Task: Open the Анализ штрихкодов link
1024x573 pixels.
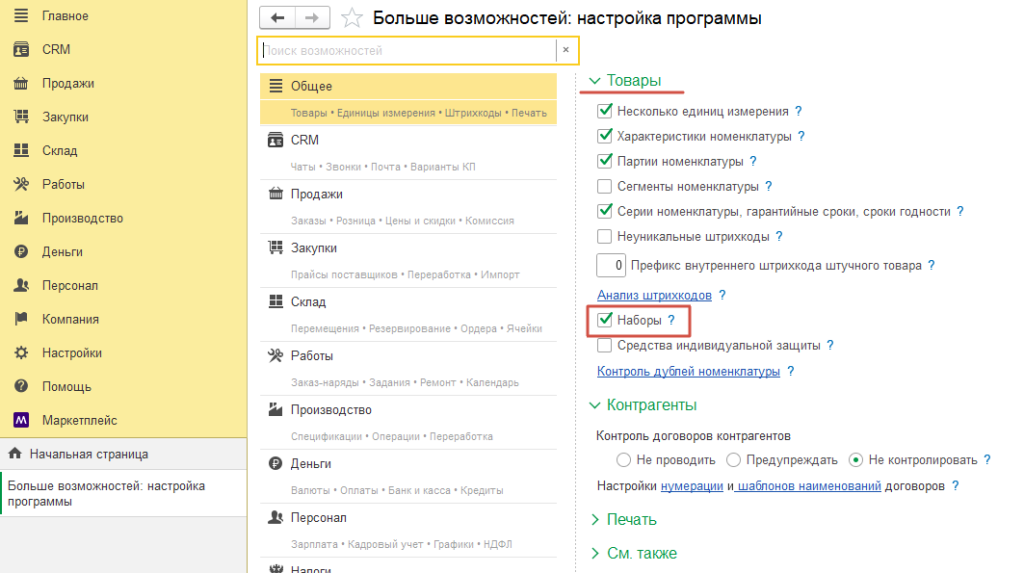Action: click(x=654, y=295)
